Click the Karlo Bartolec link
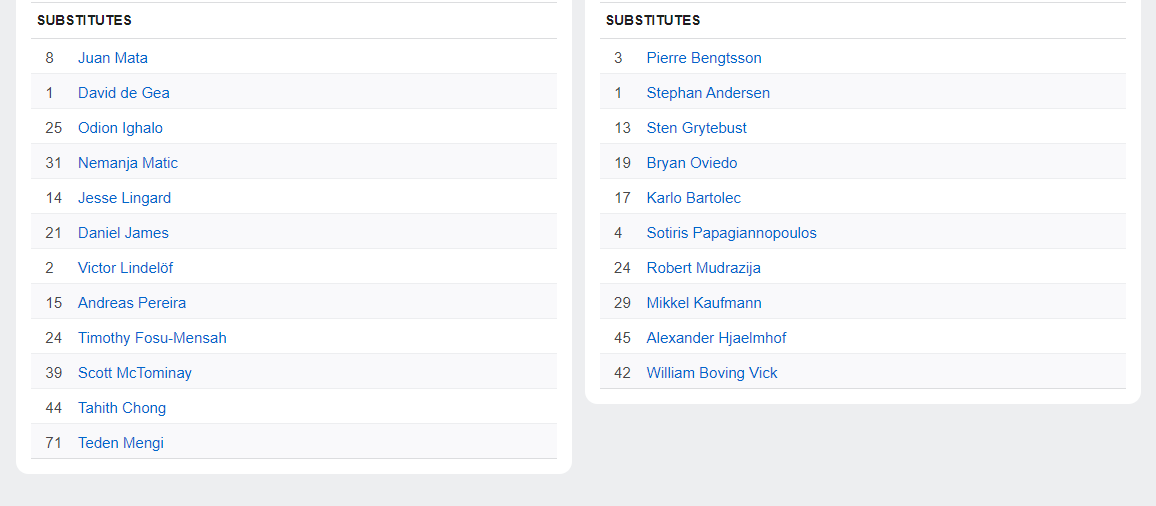 pyautogui.click(x=694, y=198)
